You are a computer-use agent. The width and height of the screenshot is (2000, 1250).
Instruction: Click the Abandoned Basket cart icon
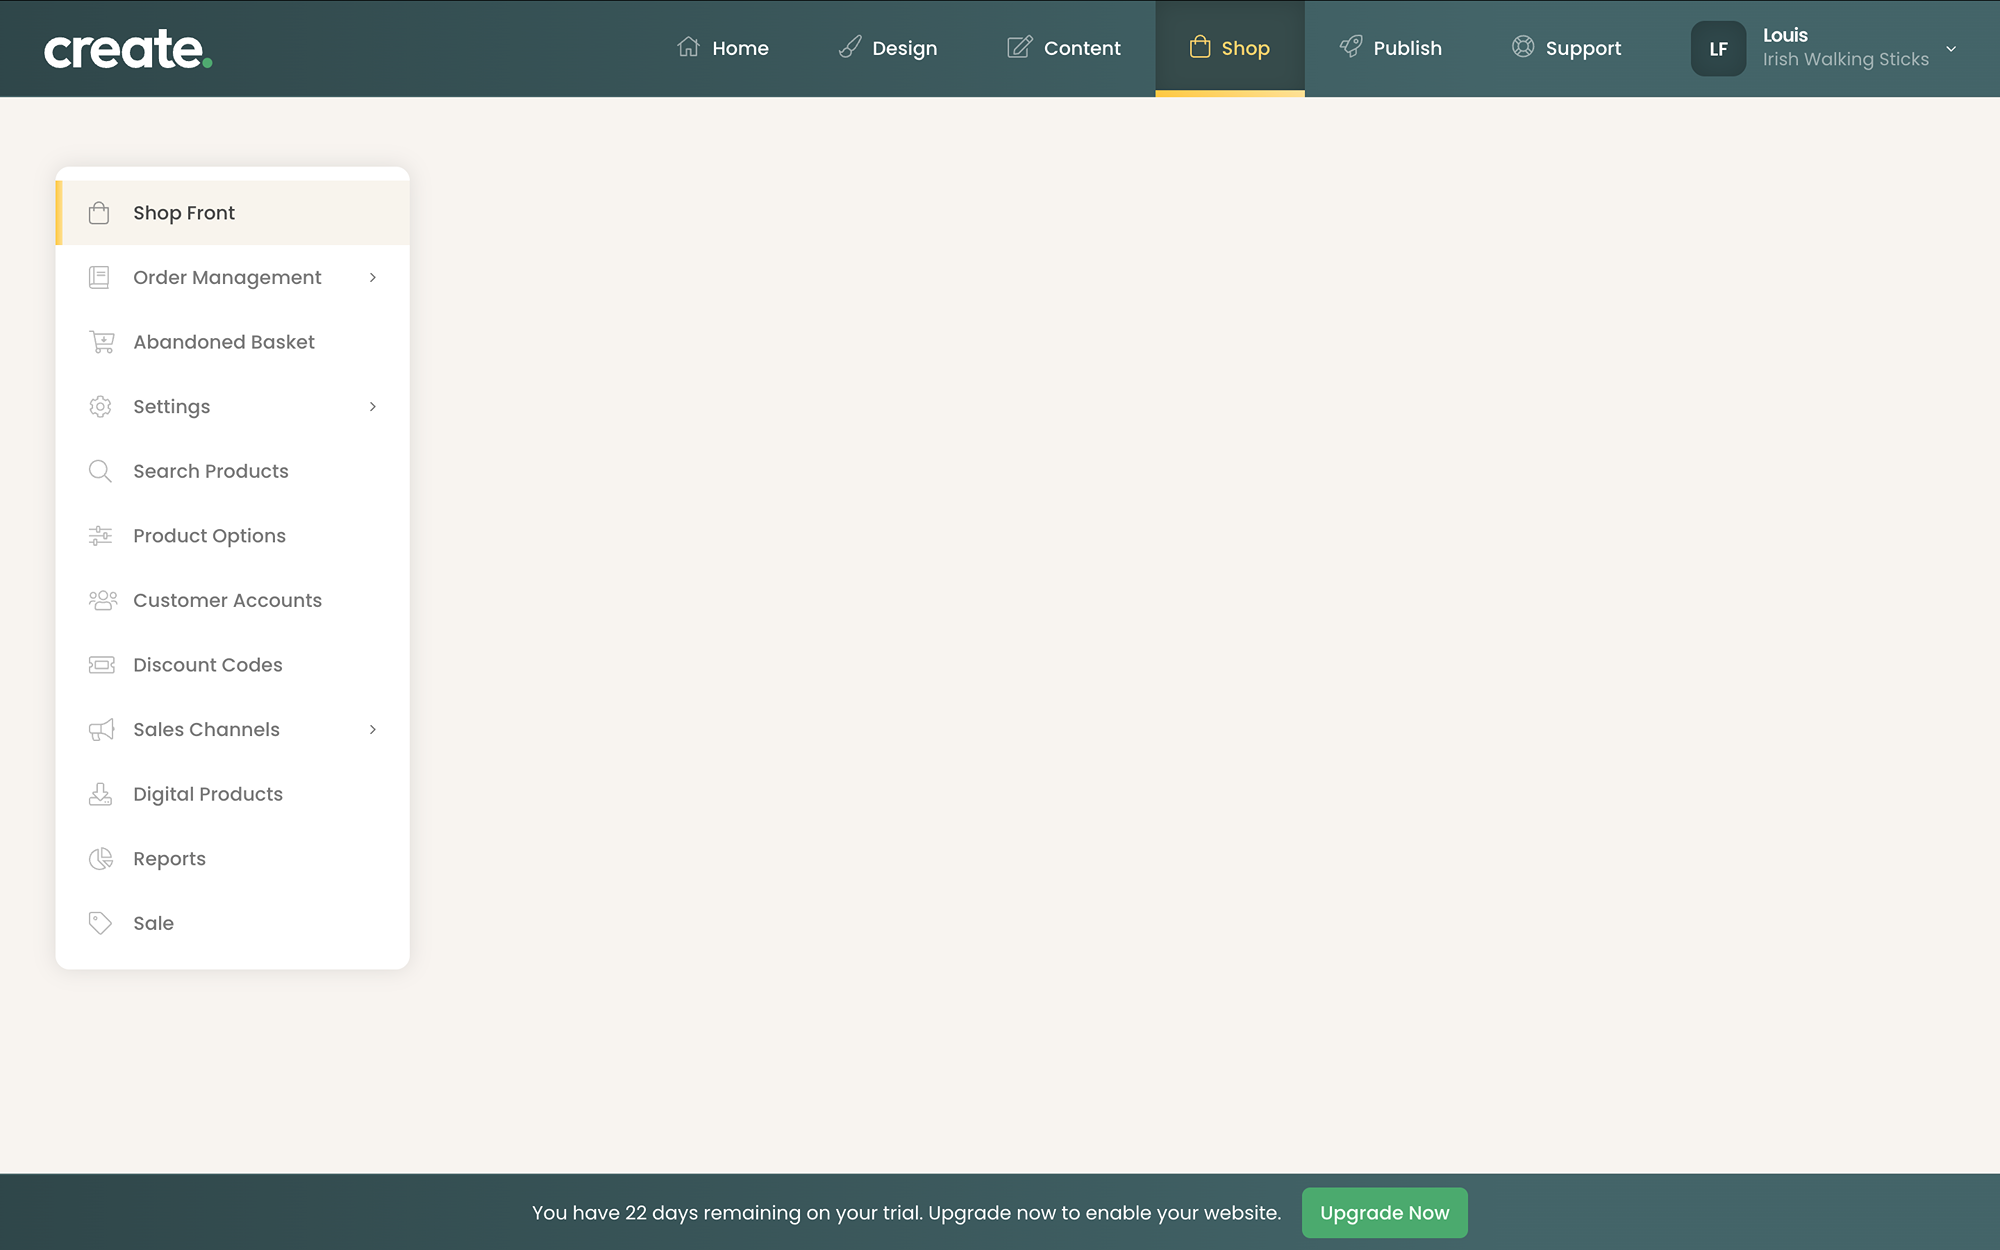(101, 342)
